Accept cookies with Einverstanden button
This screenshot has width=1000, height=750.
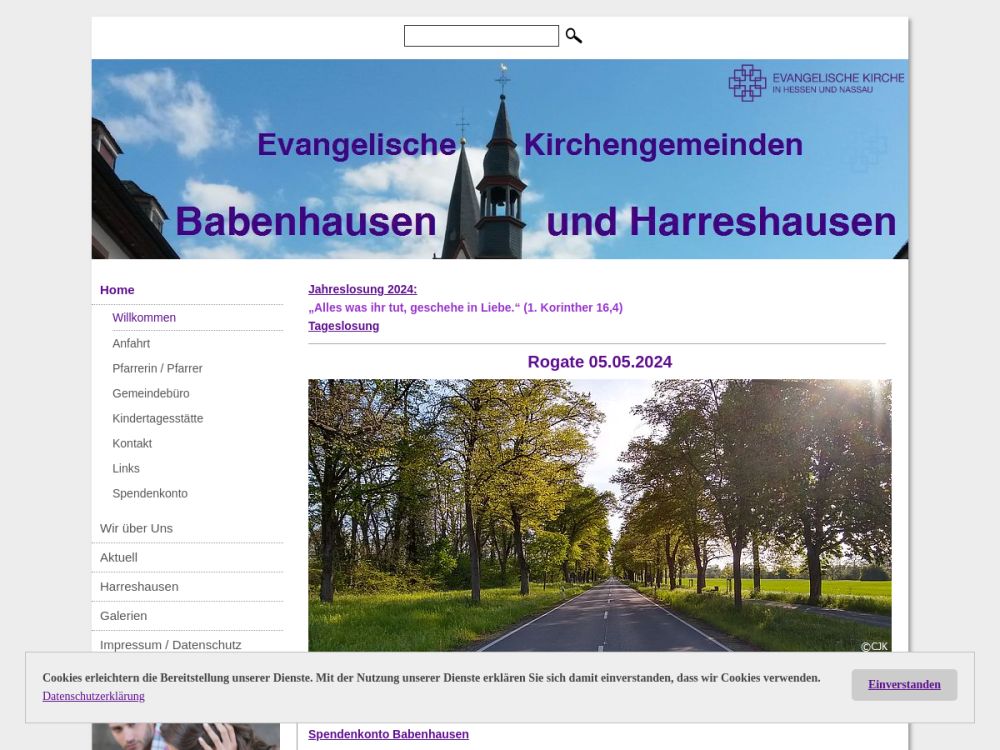click(x=904, y=685)
